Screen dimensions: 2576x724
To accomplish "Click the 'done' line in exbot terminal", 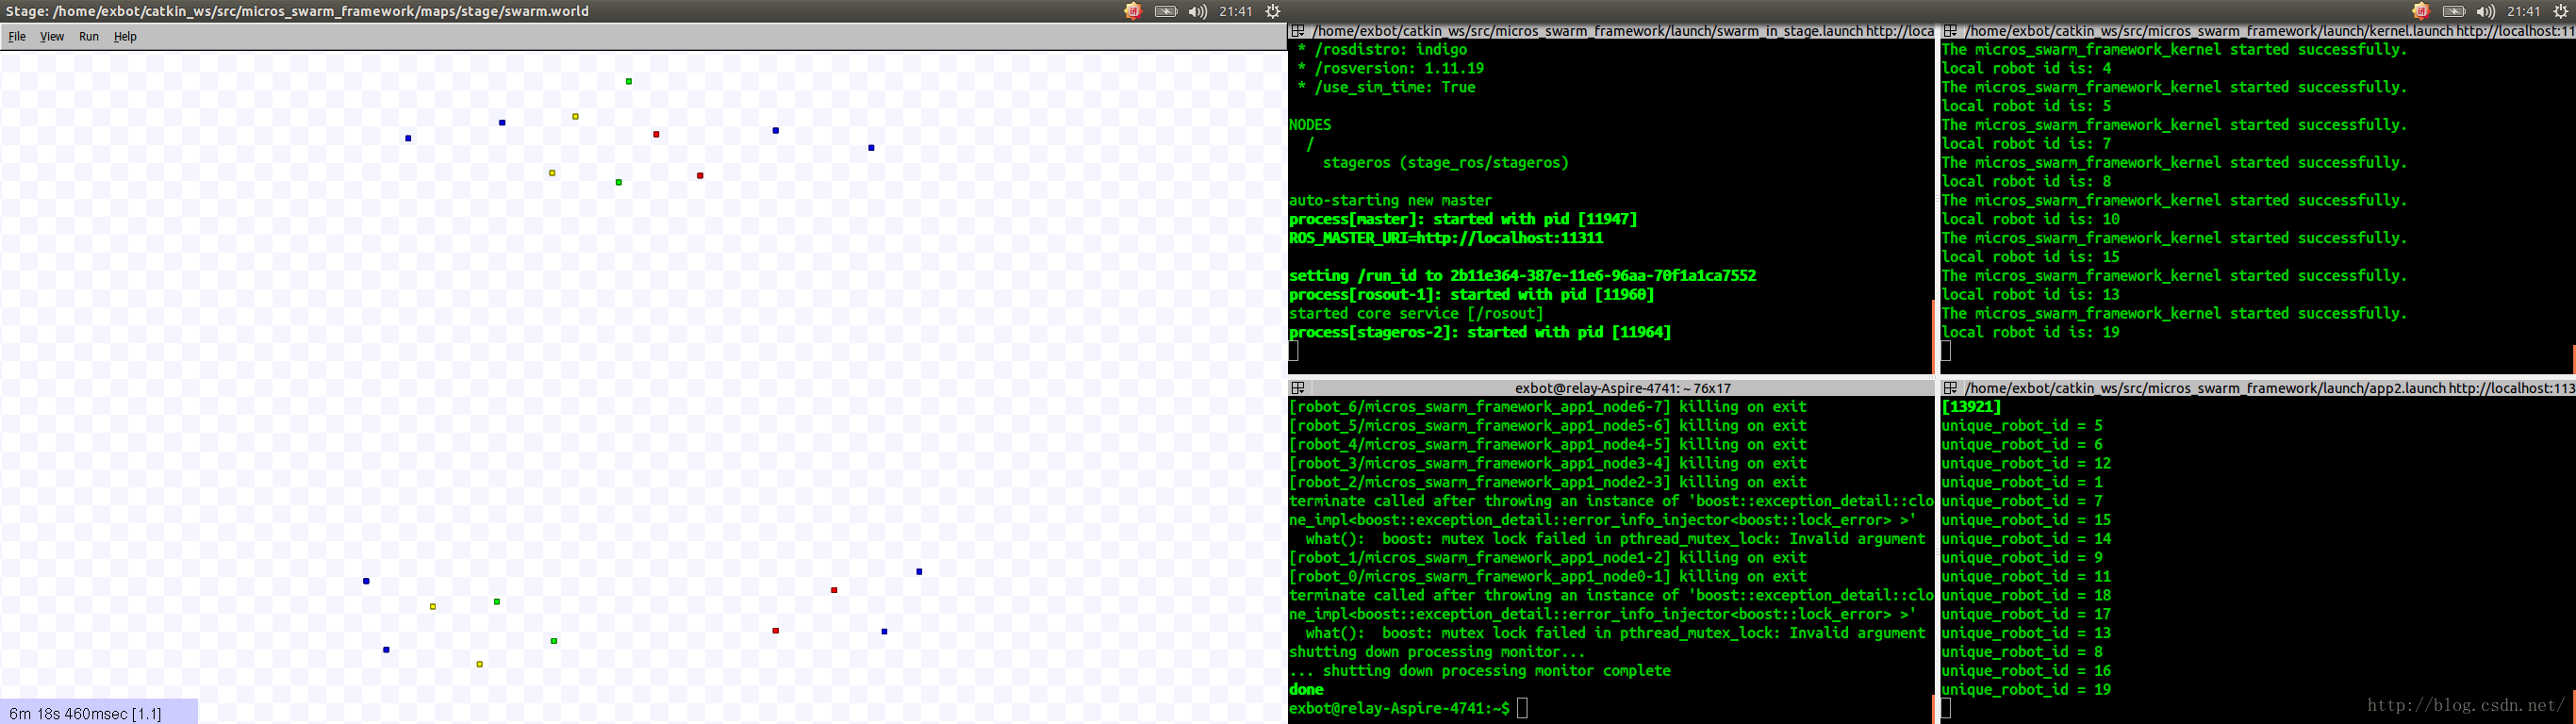I will (x=1306, y=690).
